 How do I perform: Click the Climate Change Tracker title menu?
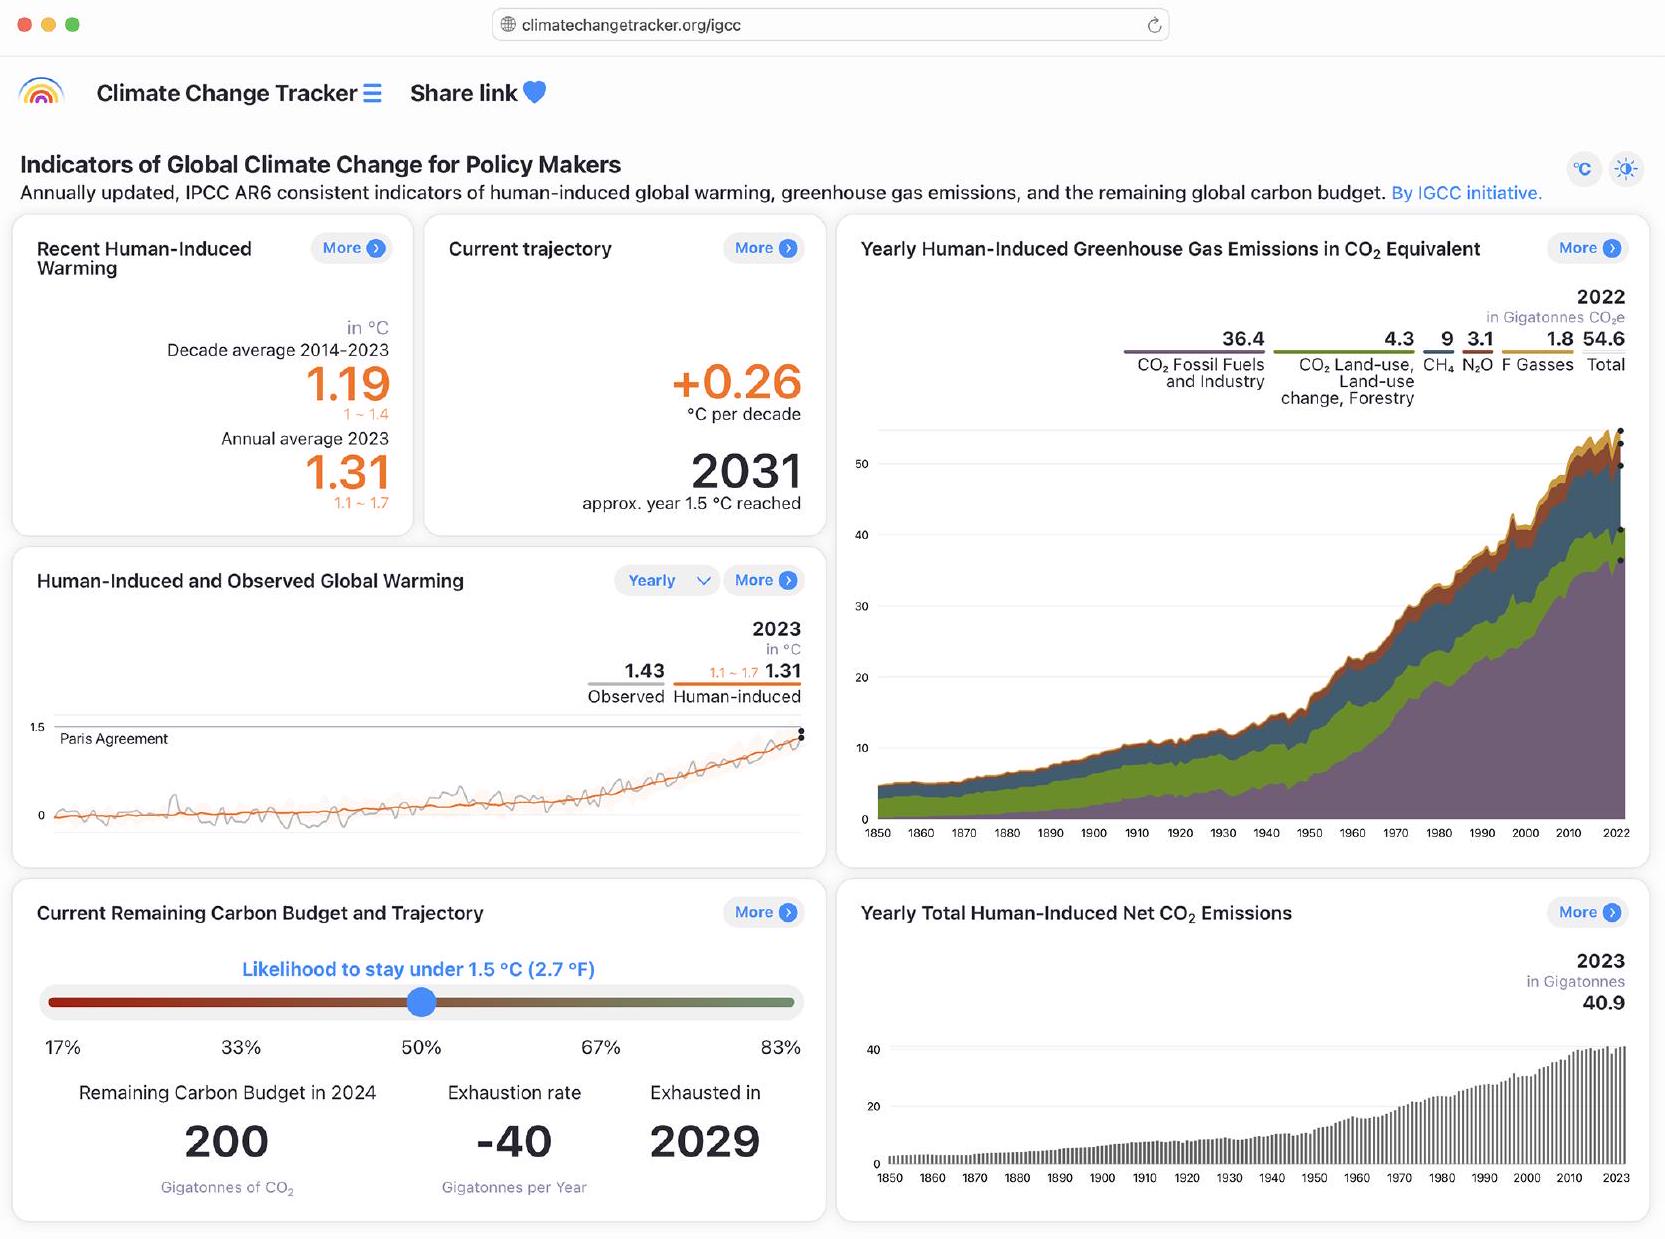click(226, 94)
